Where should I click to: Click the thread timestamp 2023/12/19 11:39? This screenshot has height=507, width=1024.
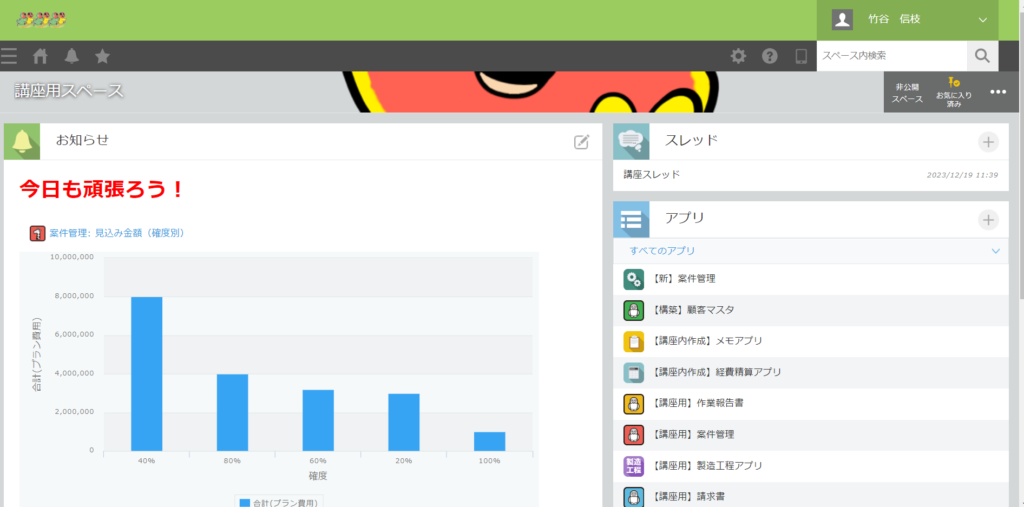[962, 175]
